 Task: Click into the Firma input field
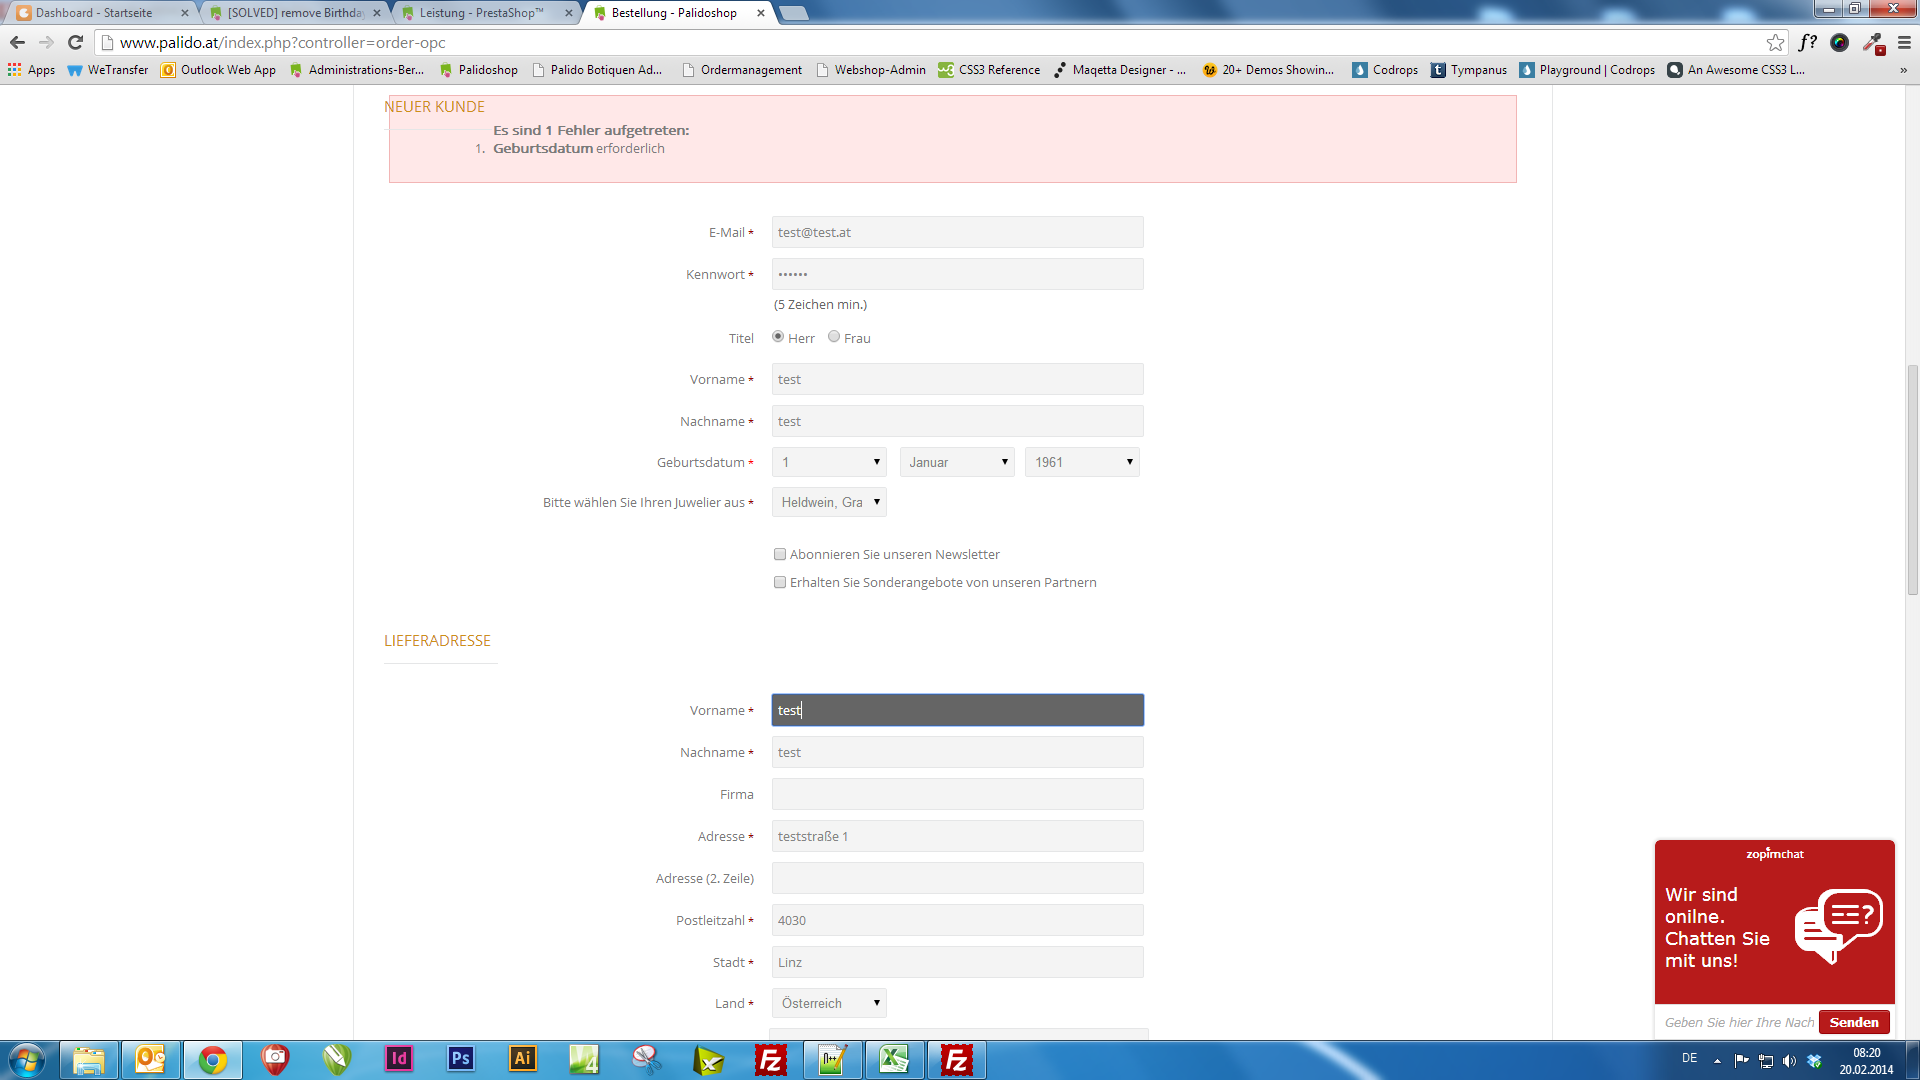point(957,794)
